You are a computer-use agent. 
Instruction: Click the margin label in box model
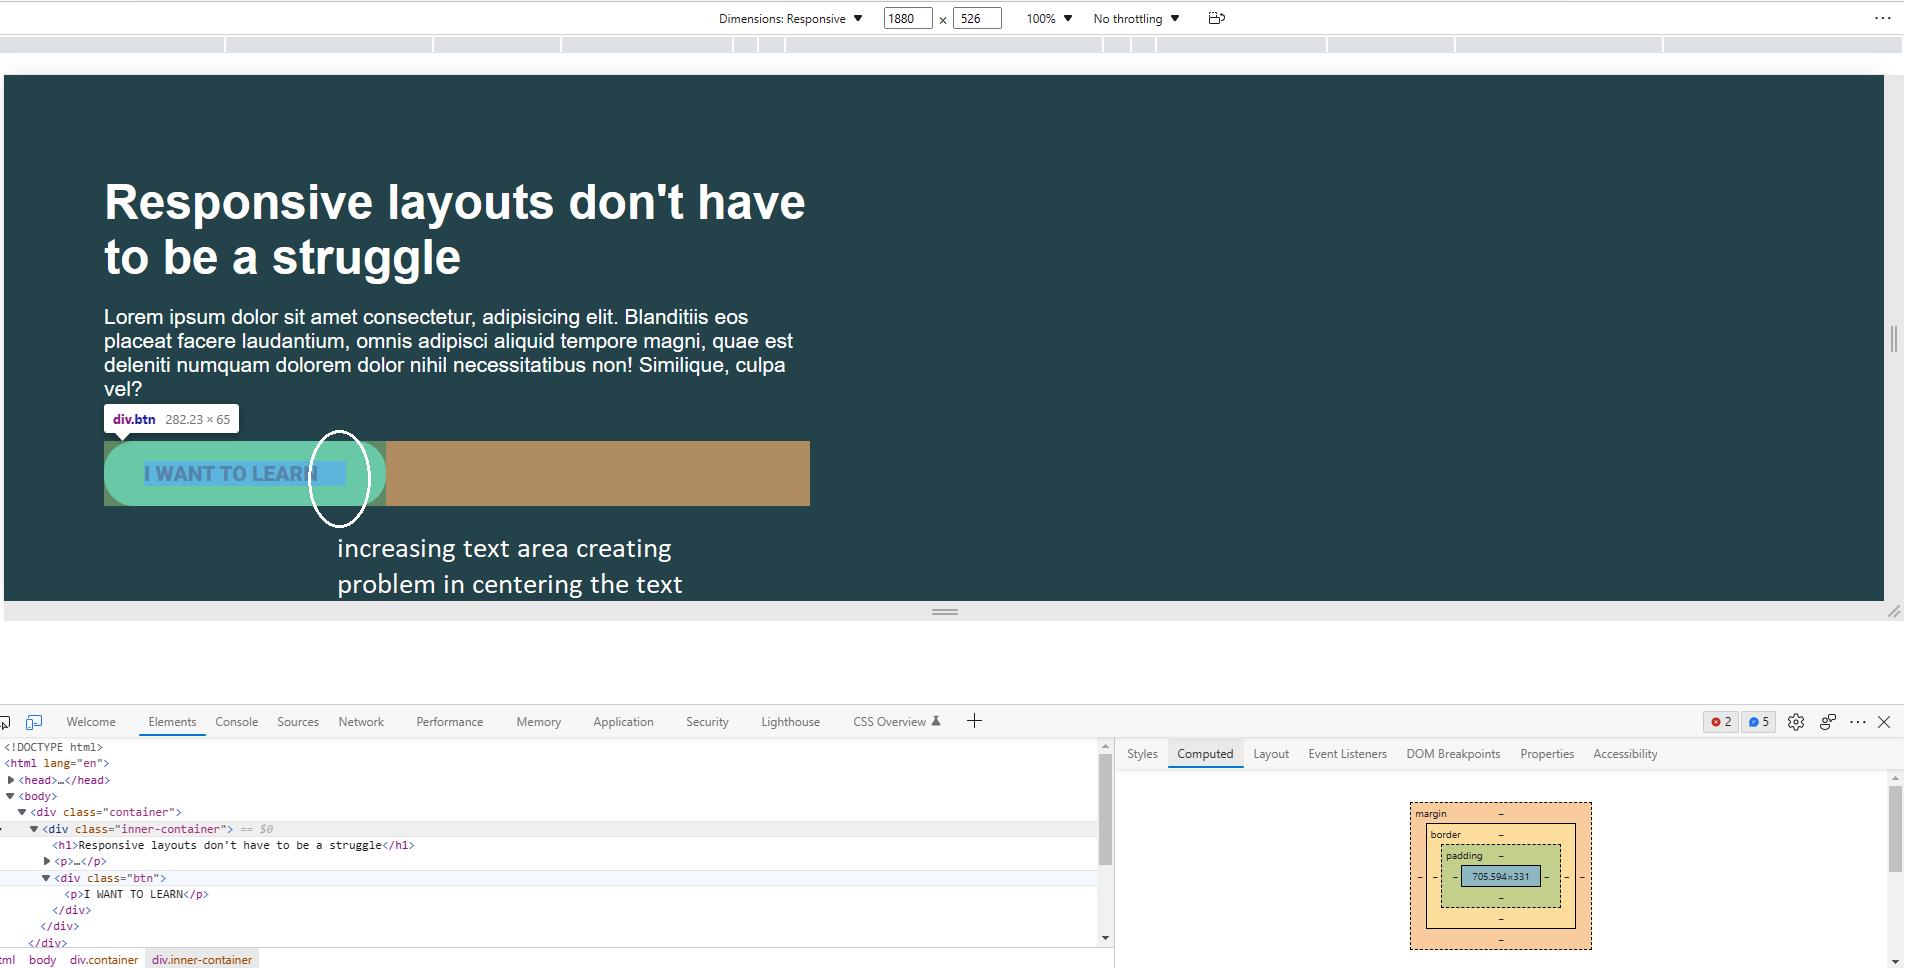tap(1431, 814)
